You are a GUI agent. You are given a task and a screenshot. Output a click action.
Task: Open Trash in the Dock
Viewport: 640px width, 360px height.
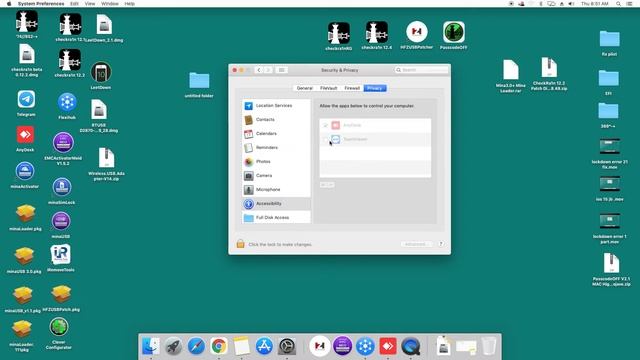coord(489,347)
